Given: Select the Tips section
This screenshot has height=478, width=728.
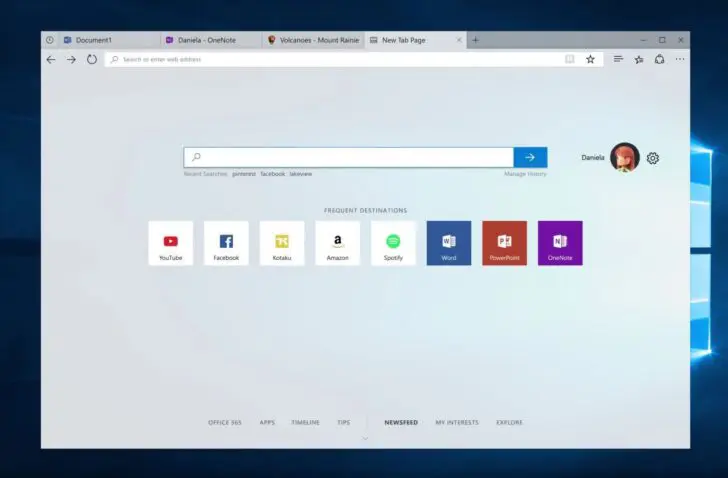Looking at the screenshot, I should (x=344, y=422).
